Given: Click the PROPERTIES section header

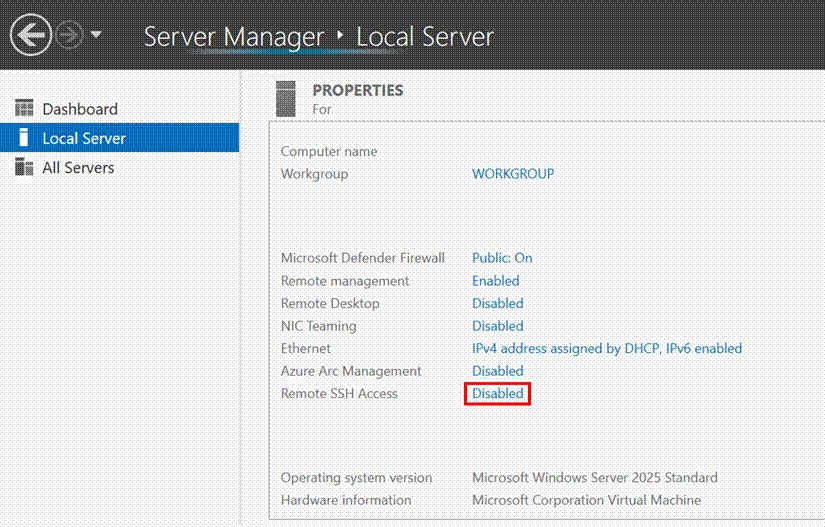Looking at the screenshot, I should point(357,90).
